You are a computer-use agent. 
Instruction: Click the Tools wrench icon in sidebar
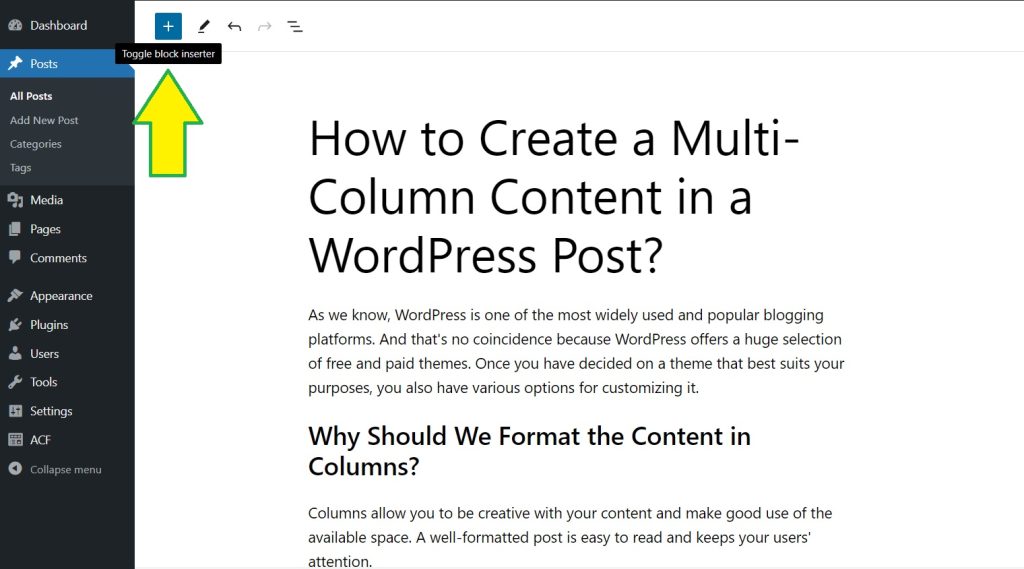(15, 382)
